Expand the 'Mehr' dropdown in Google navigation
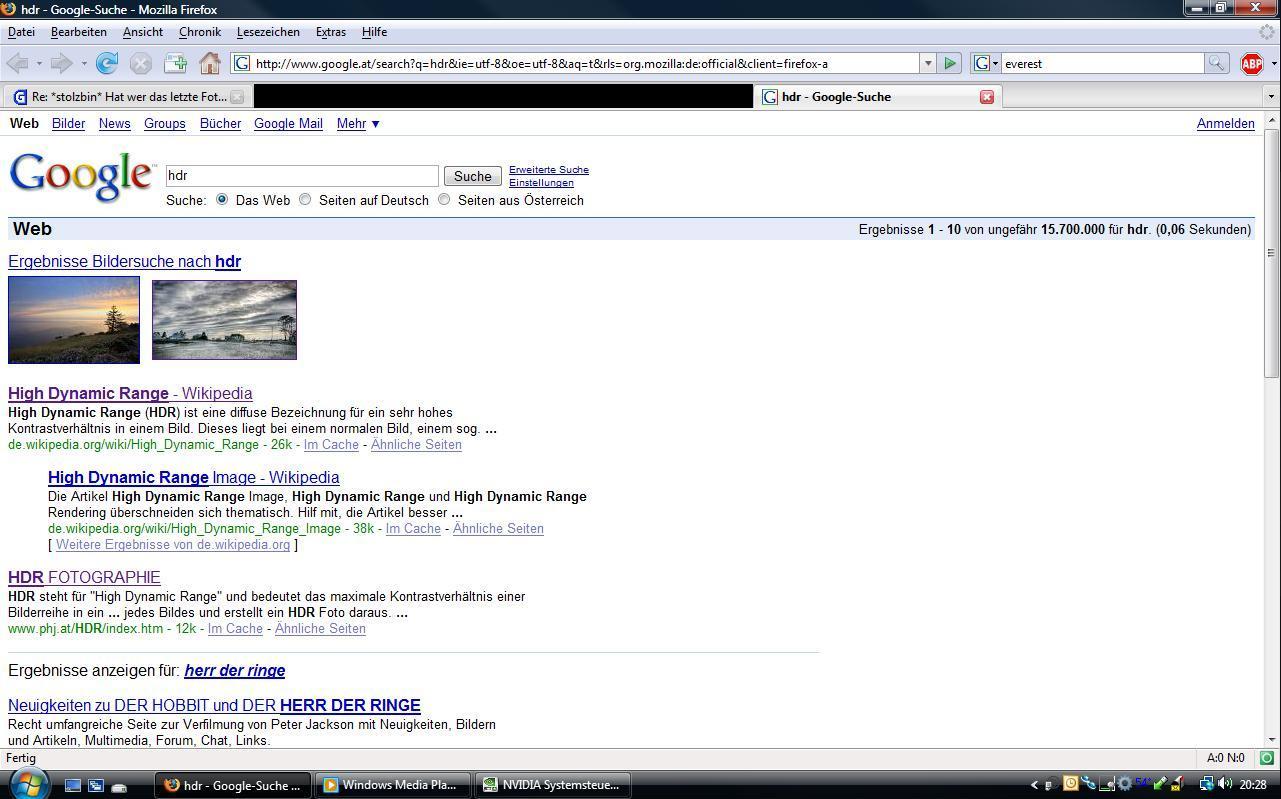The image size is (1281, 799). click(x=358, y=124)
